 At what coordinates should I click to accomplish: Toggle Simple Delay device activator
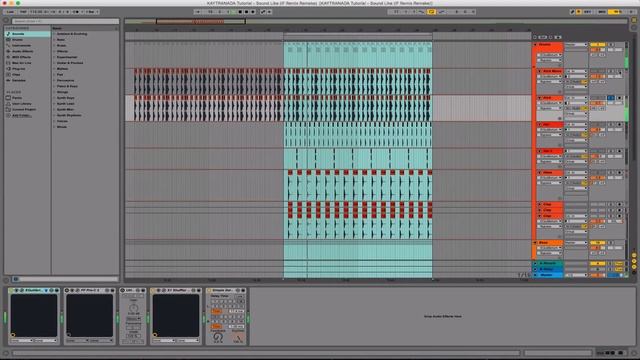[x=209, y=290]
